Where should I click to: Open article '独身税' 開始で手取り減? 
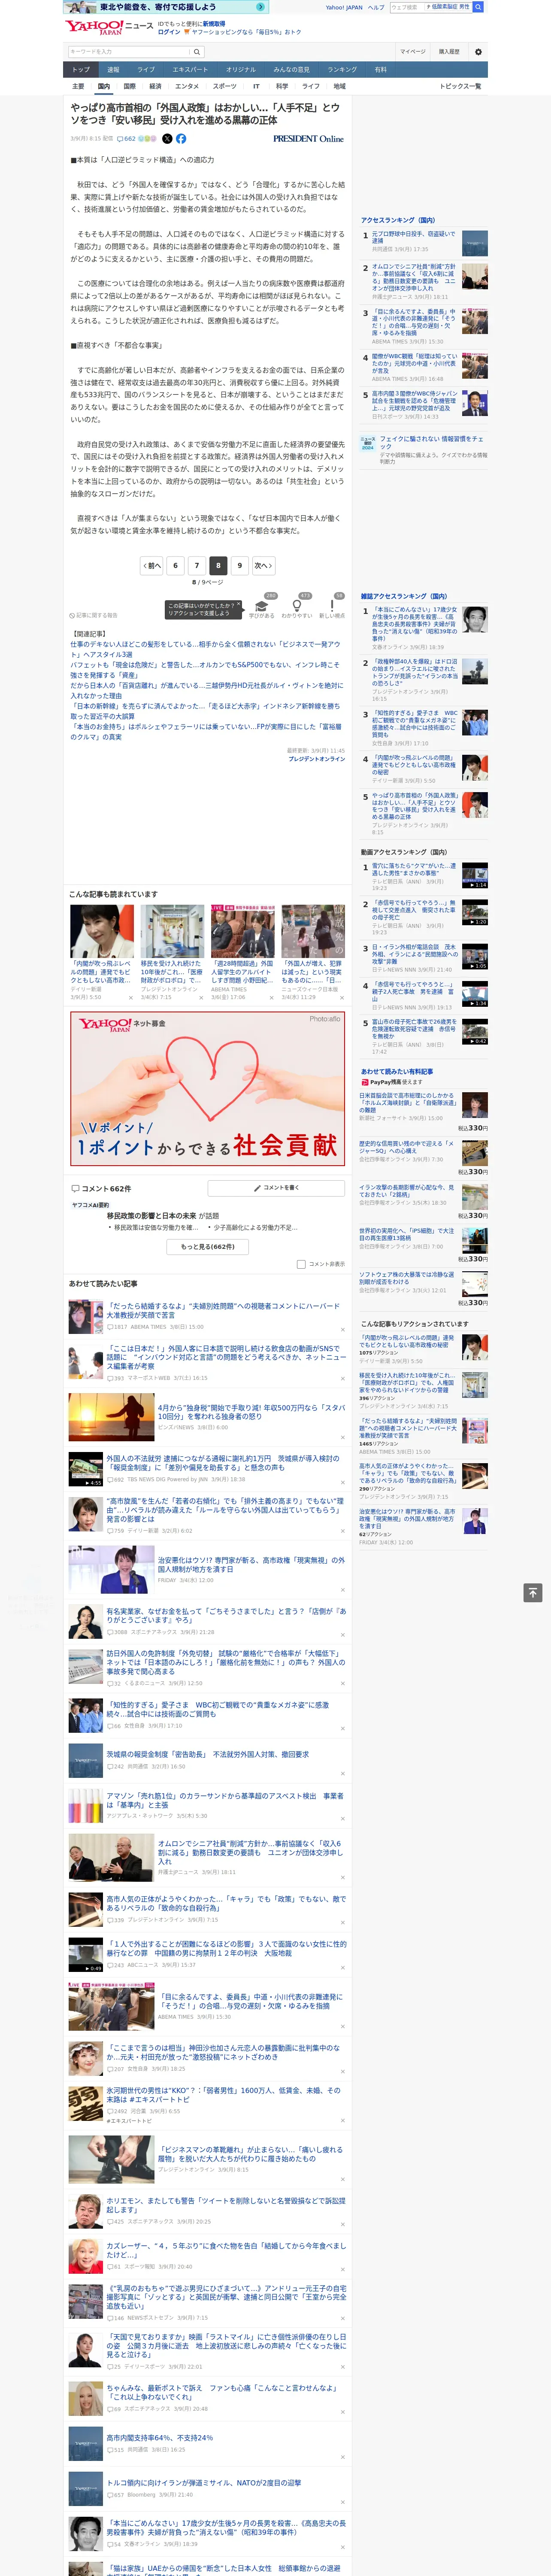click(x=251, y=1412)
